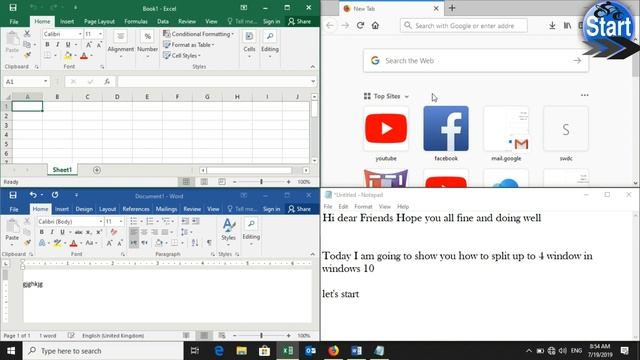Toggle Underline in Excel Font group
This screenshot has height=360, width=640.
68,44
